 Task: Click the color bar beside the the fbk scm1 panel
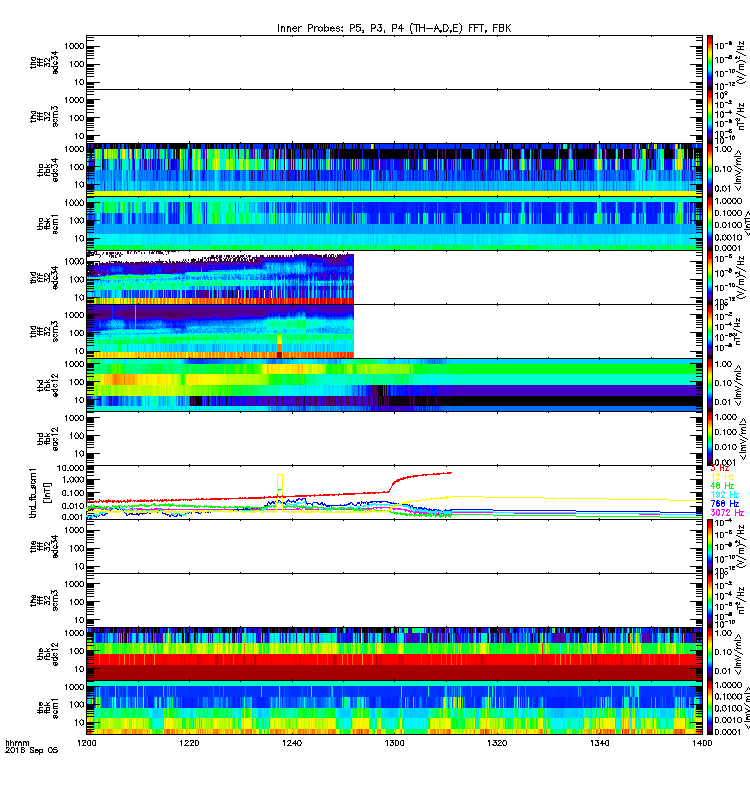(x=710, y=708)
